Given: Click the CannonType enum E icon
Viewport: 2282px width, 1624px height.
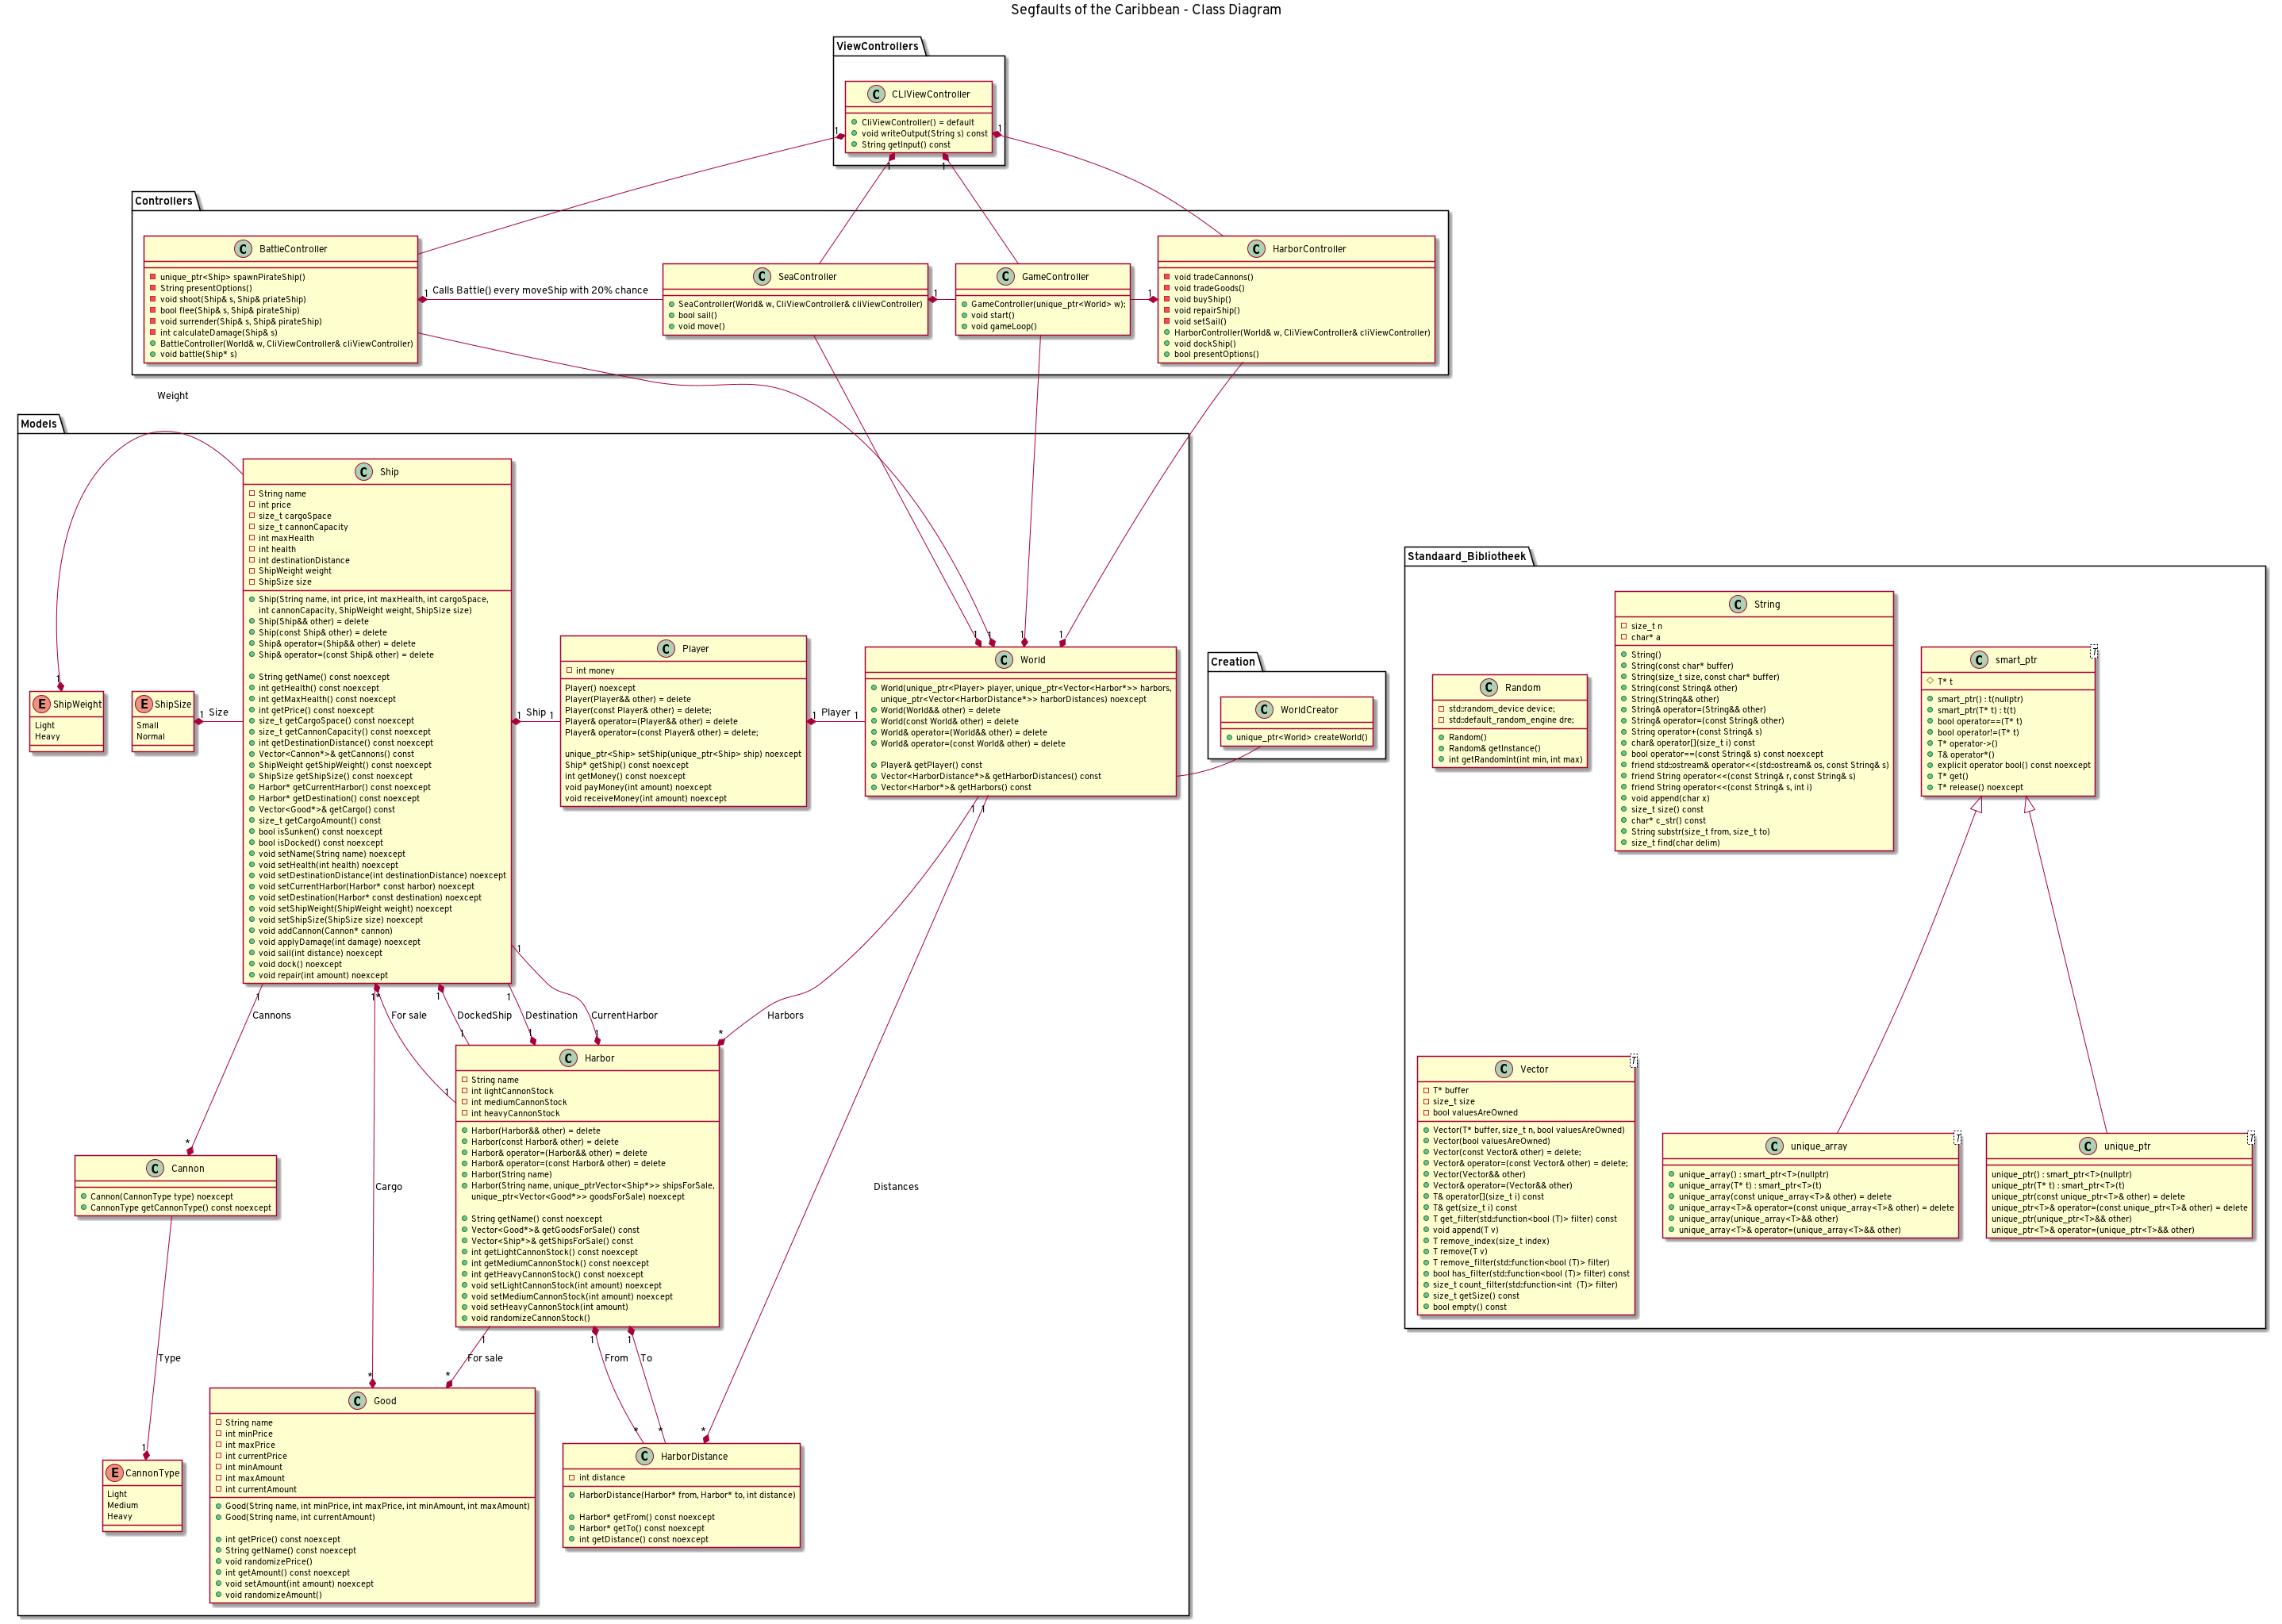Looking at the screenshot, I should pos(114,1473).
